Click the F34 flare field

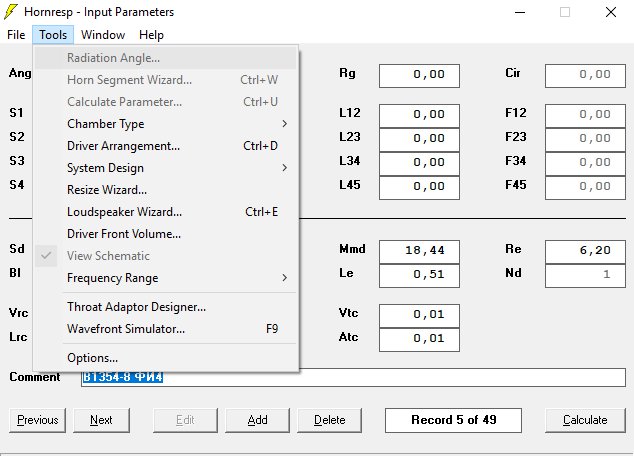coord(585,164)
